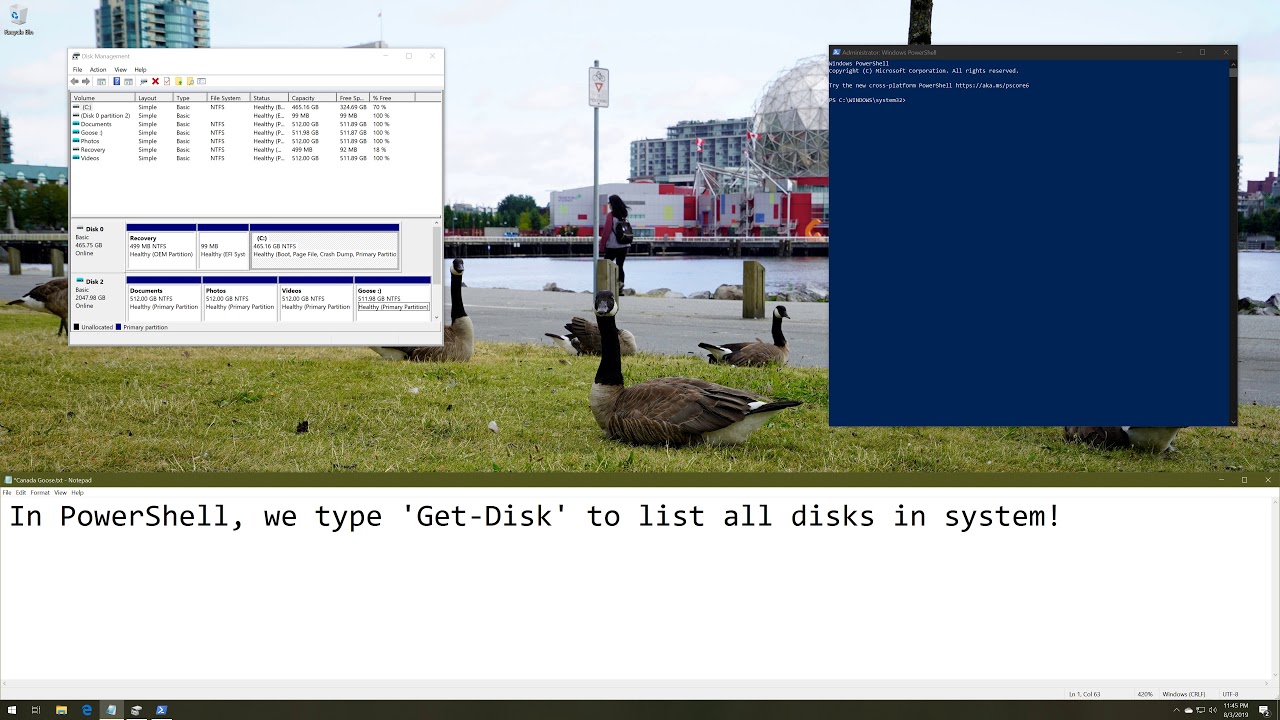Select the (Disk 0 partition 2) volume row
The height and width of the screenshot is (720, 1280).
click(255, 116)
